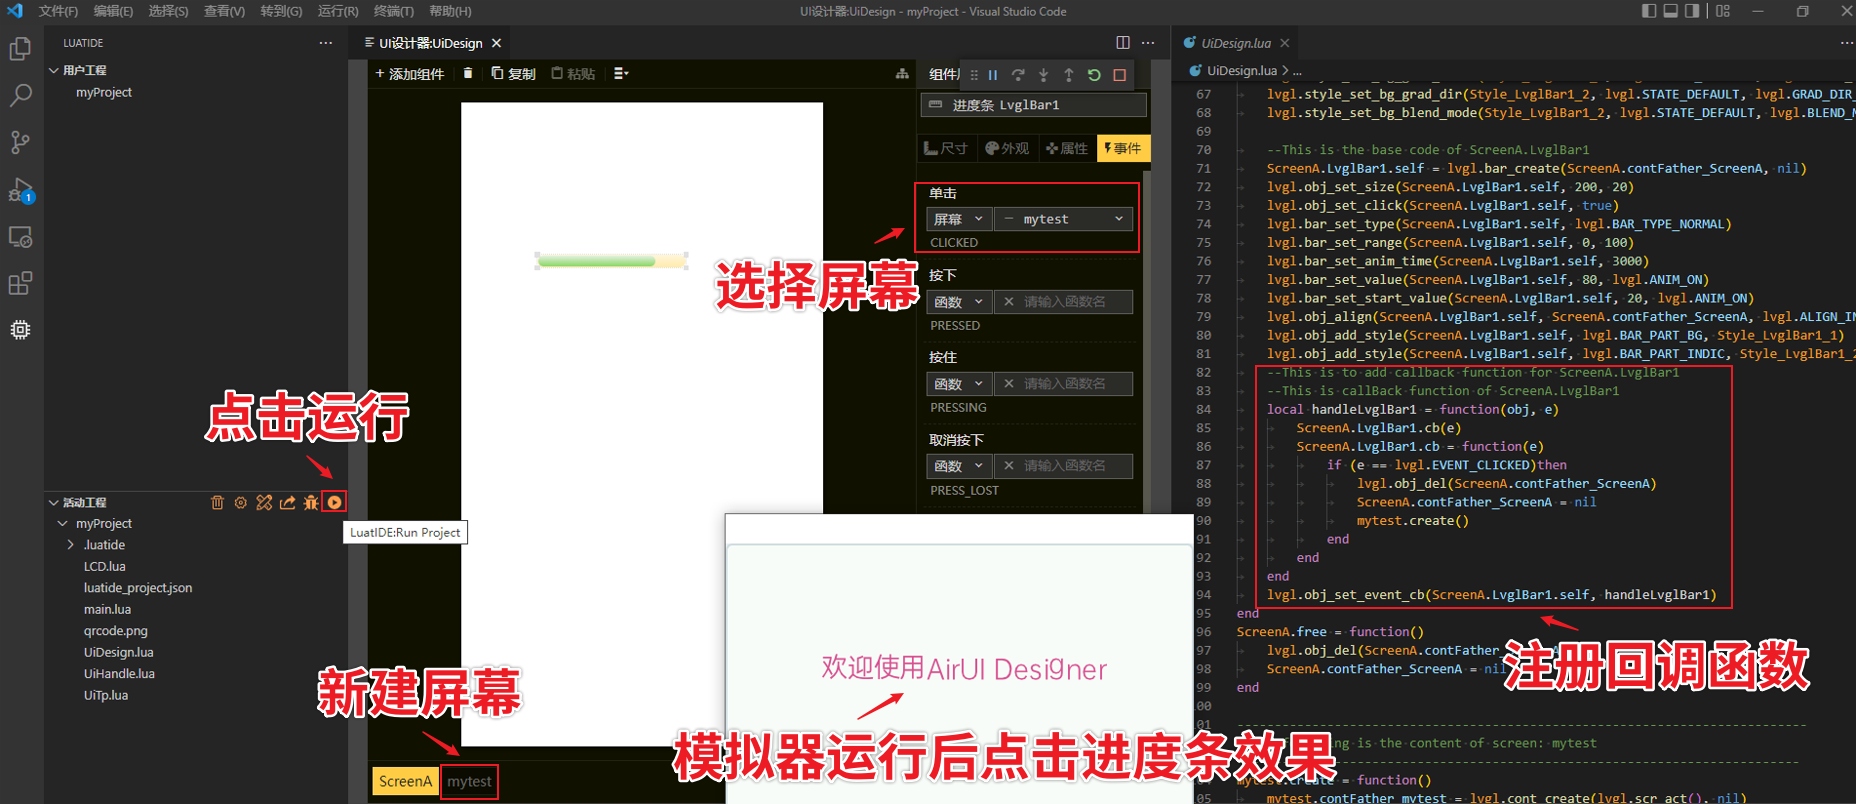Click the component tree hierarchy icon
This screenshot has width=1856, height=804.
click(x=902, y=74)
